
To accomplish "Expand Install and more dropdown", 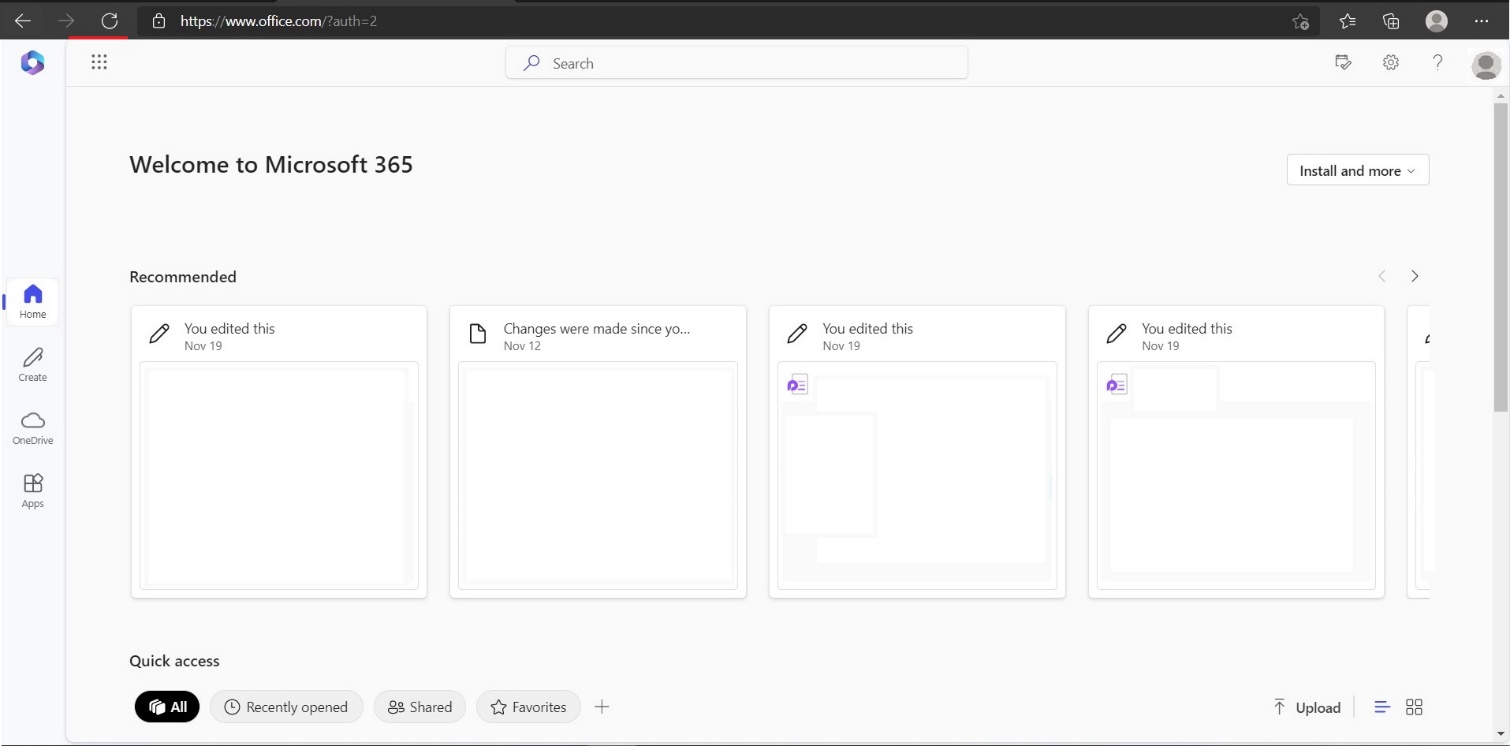I will tap(1357, 170).
